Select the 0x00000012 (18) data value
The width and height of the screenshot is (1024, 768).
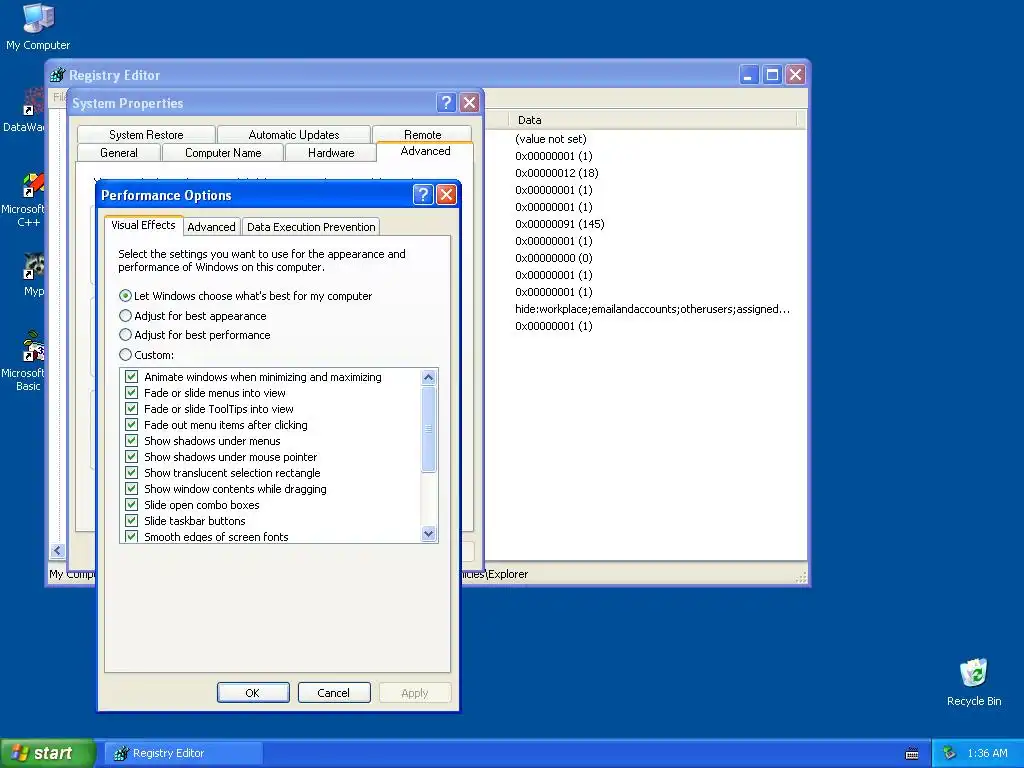[x=556, y=173]
